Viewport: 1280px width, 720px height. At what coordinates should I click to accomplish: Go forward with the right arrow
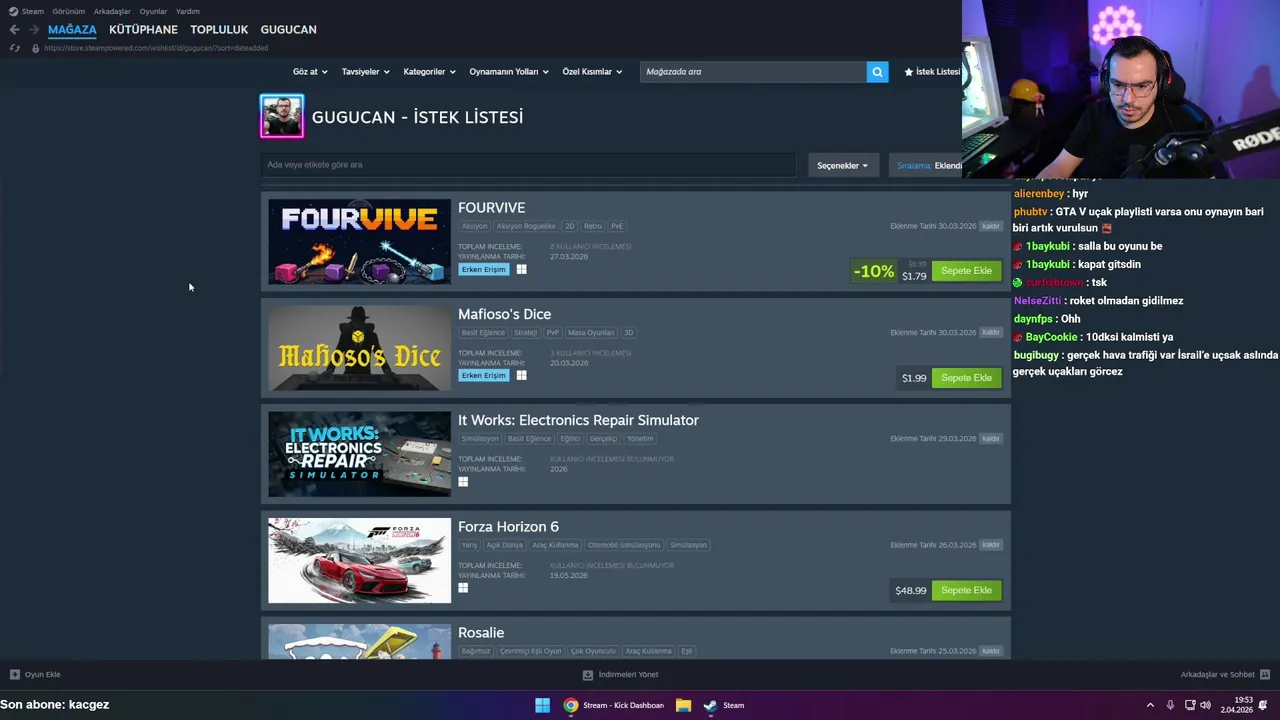[33, 30]
